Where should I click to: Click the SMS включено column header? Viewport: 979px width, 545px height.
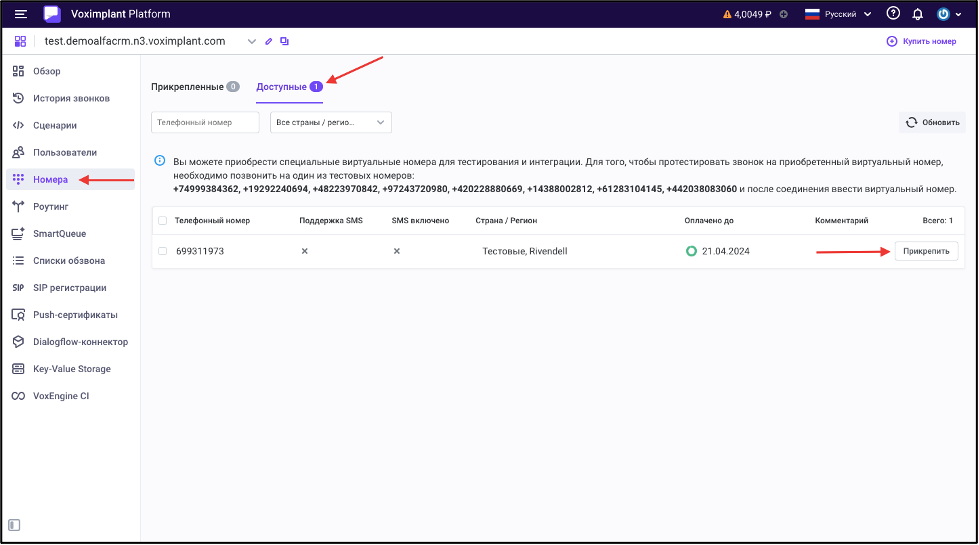coord(420,220)
